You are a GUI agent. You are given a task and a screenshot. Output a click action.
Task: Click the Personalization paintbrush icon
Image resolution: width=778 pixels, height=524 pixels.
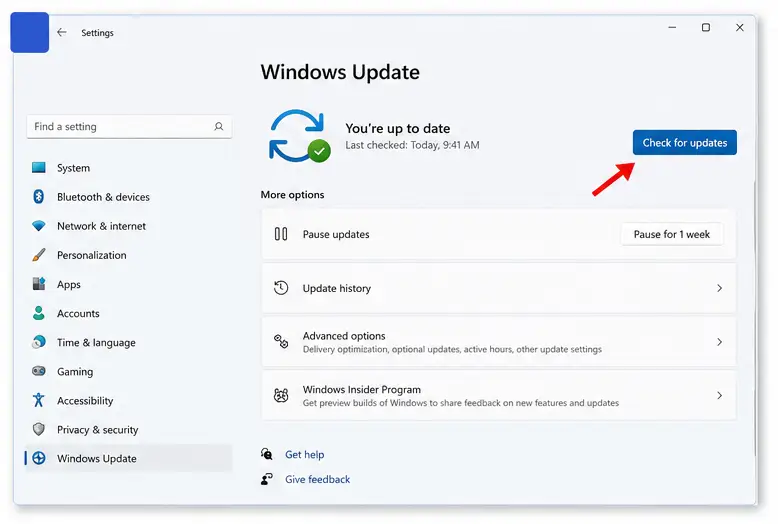click(39, 255)
